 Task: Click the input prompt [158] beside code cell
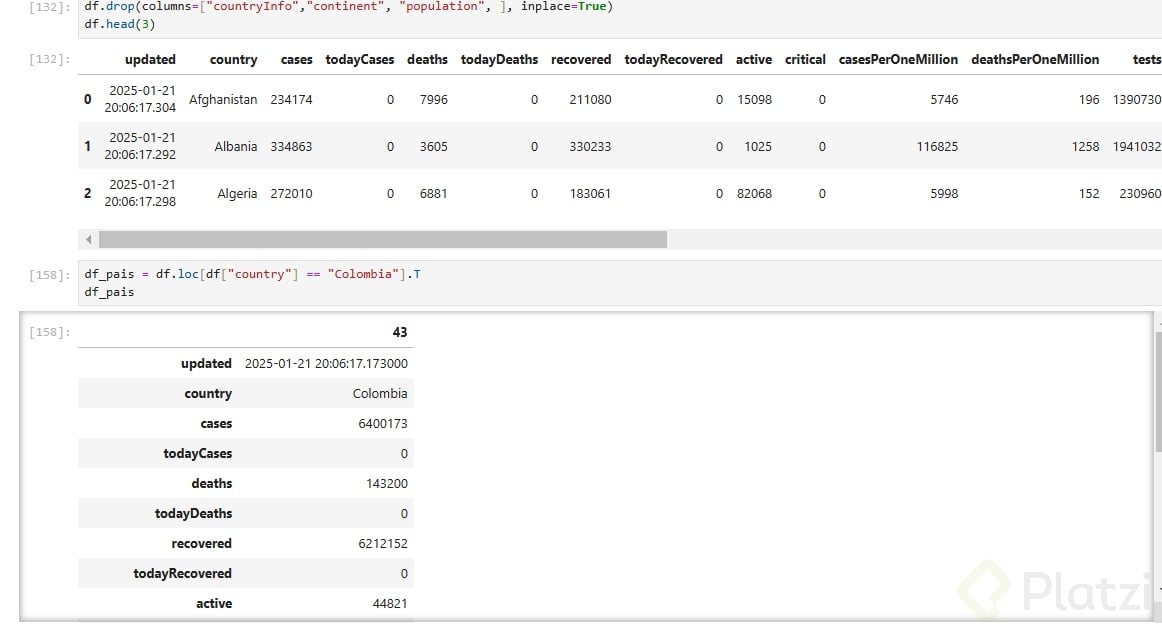tap(50, 275)
